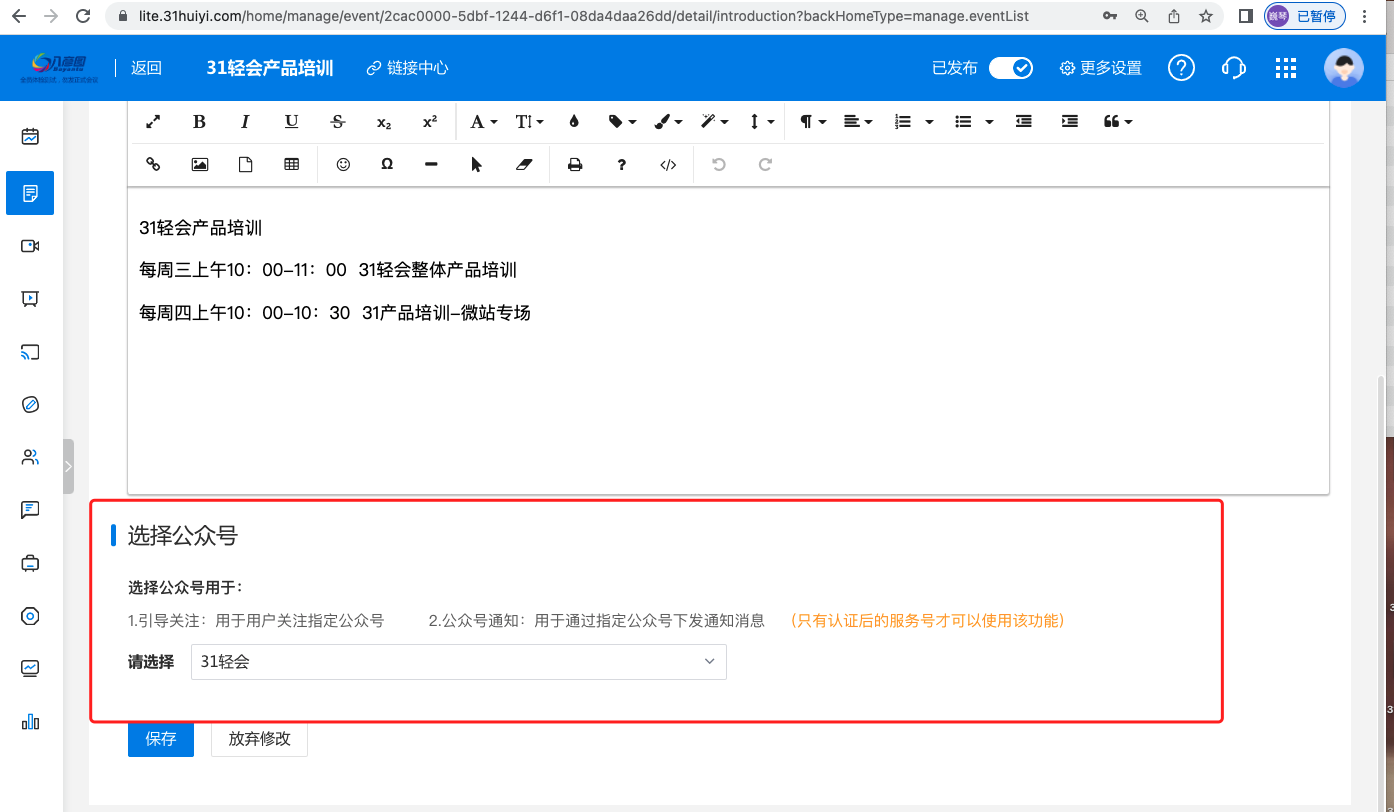Print the editor content
Screen dimensions: 1394x812
[575, 165]
